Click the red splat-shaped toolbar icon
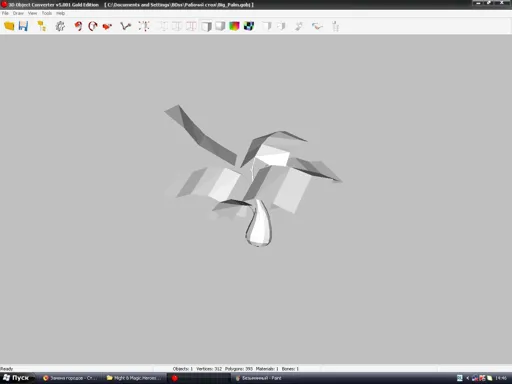 point(107,26)
